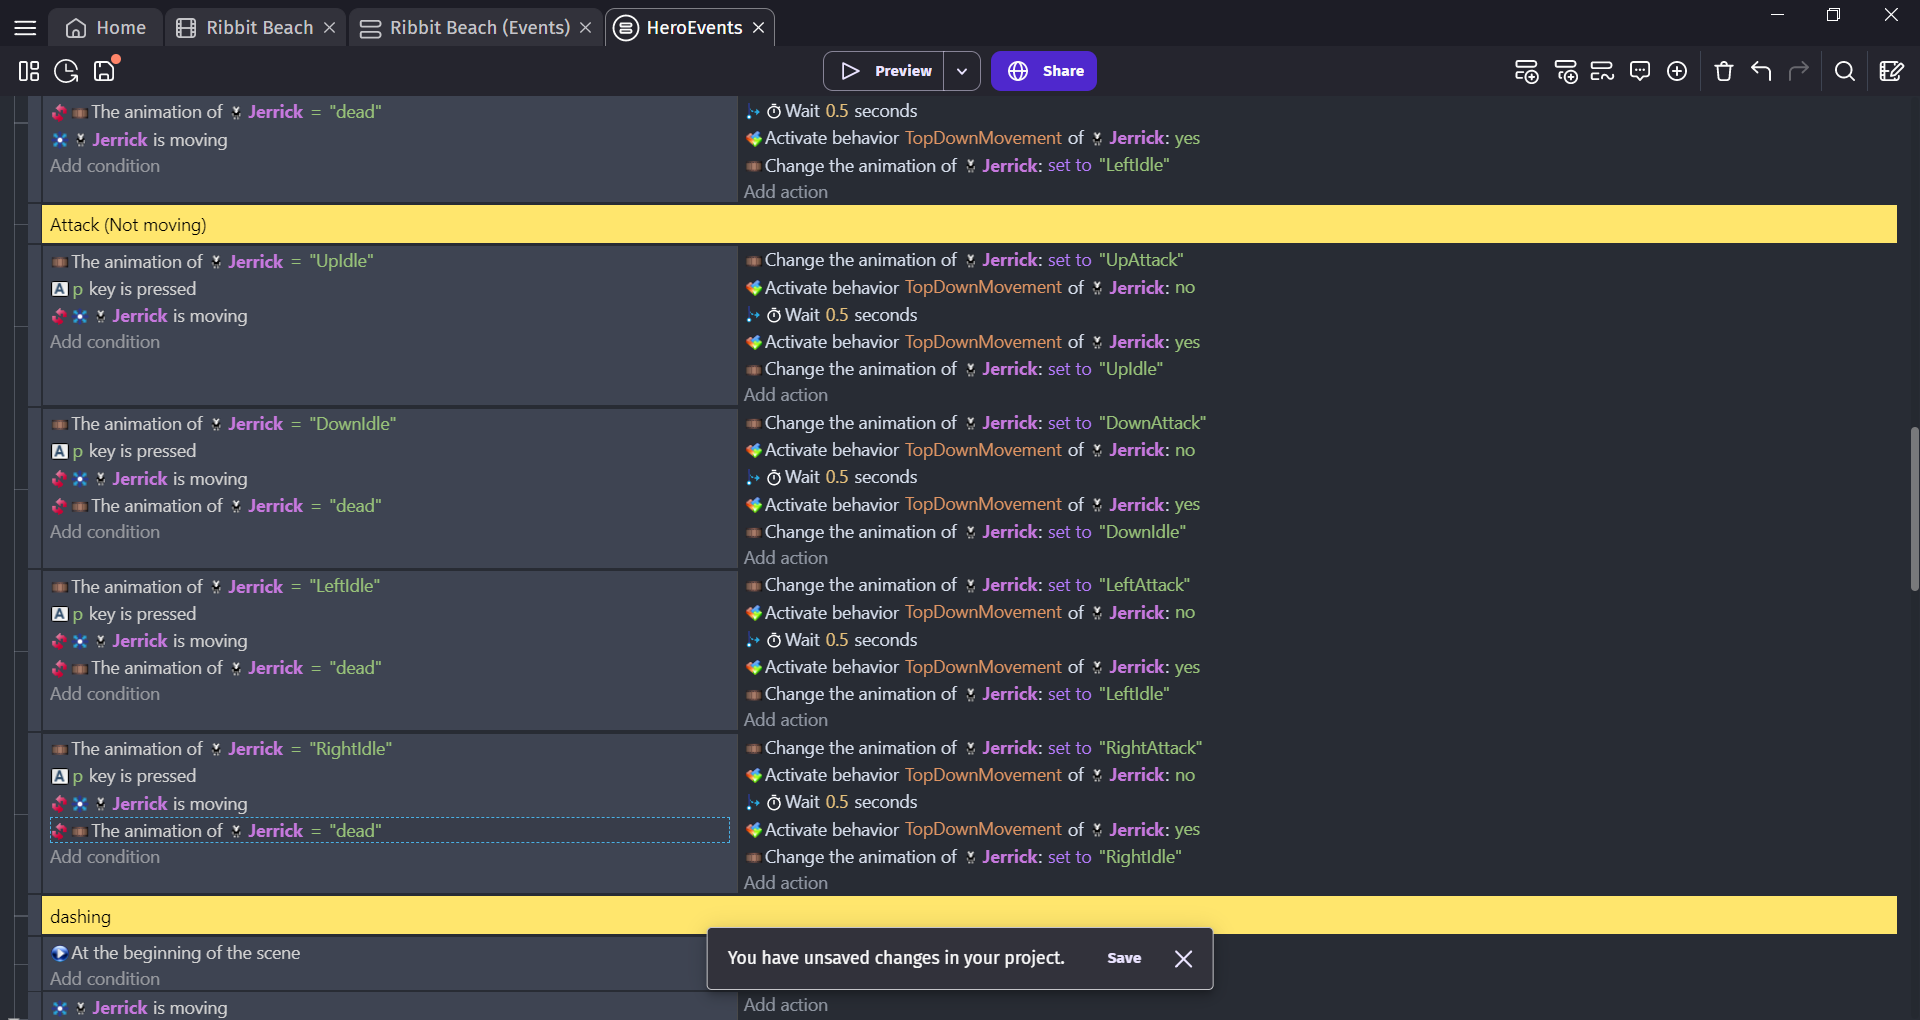Click the notepad-and-pencil icon in toolbar

[1891, 71]
